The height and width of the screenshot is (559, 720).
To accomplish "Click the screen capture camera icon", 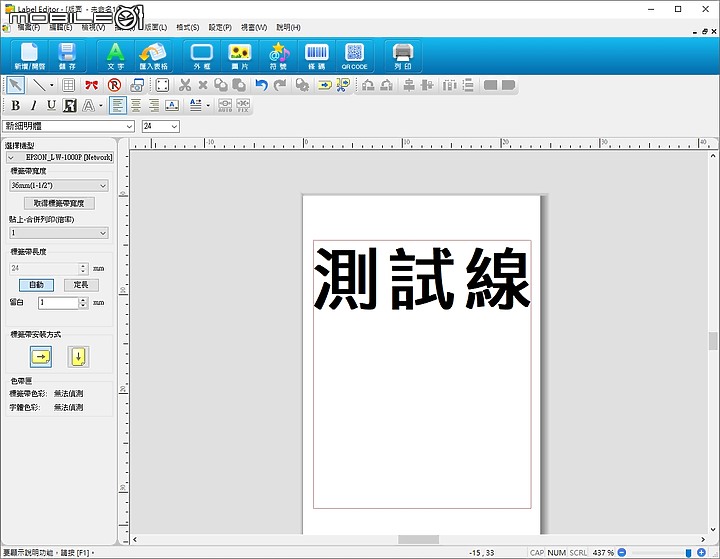I will 137,85.
